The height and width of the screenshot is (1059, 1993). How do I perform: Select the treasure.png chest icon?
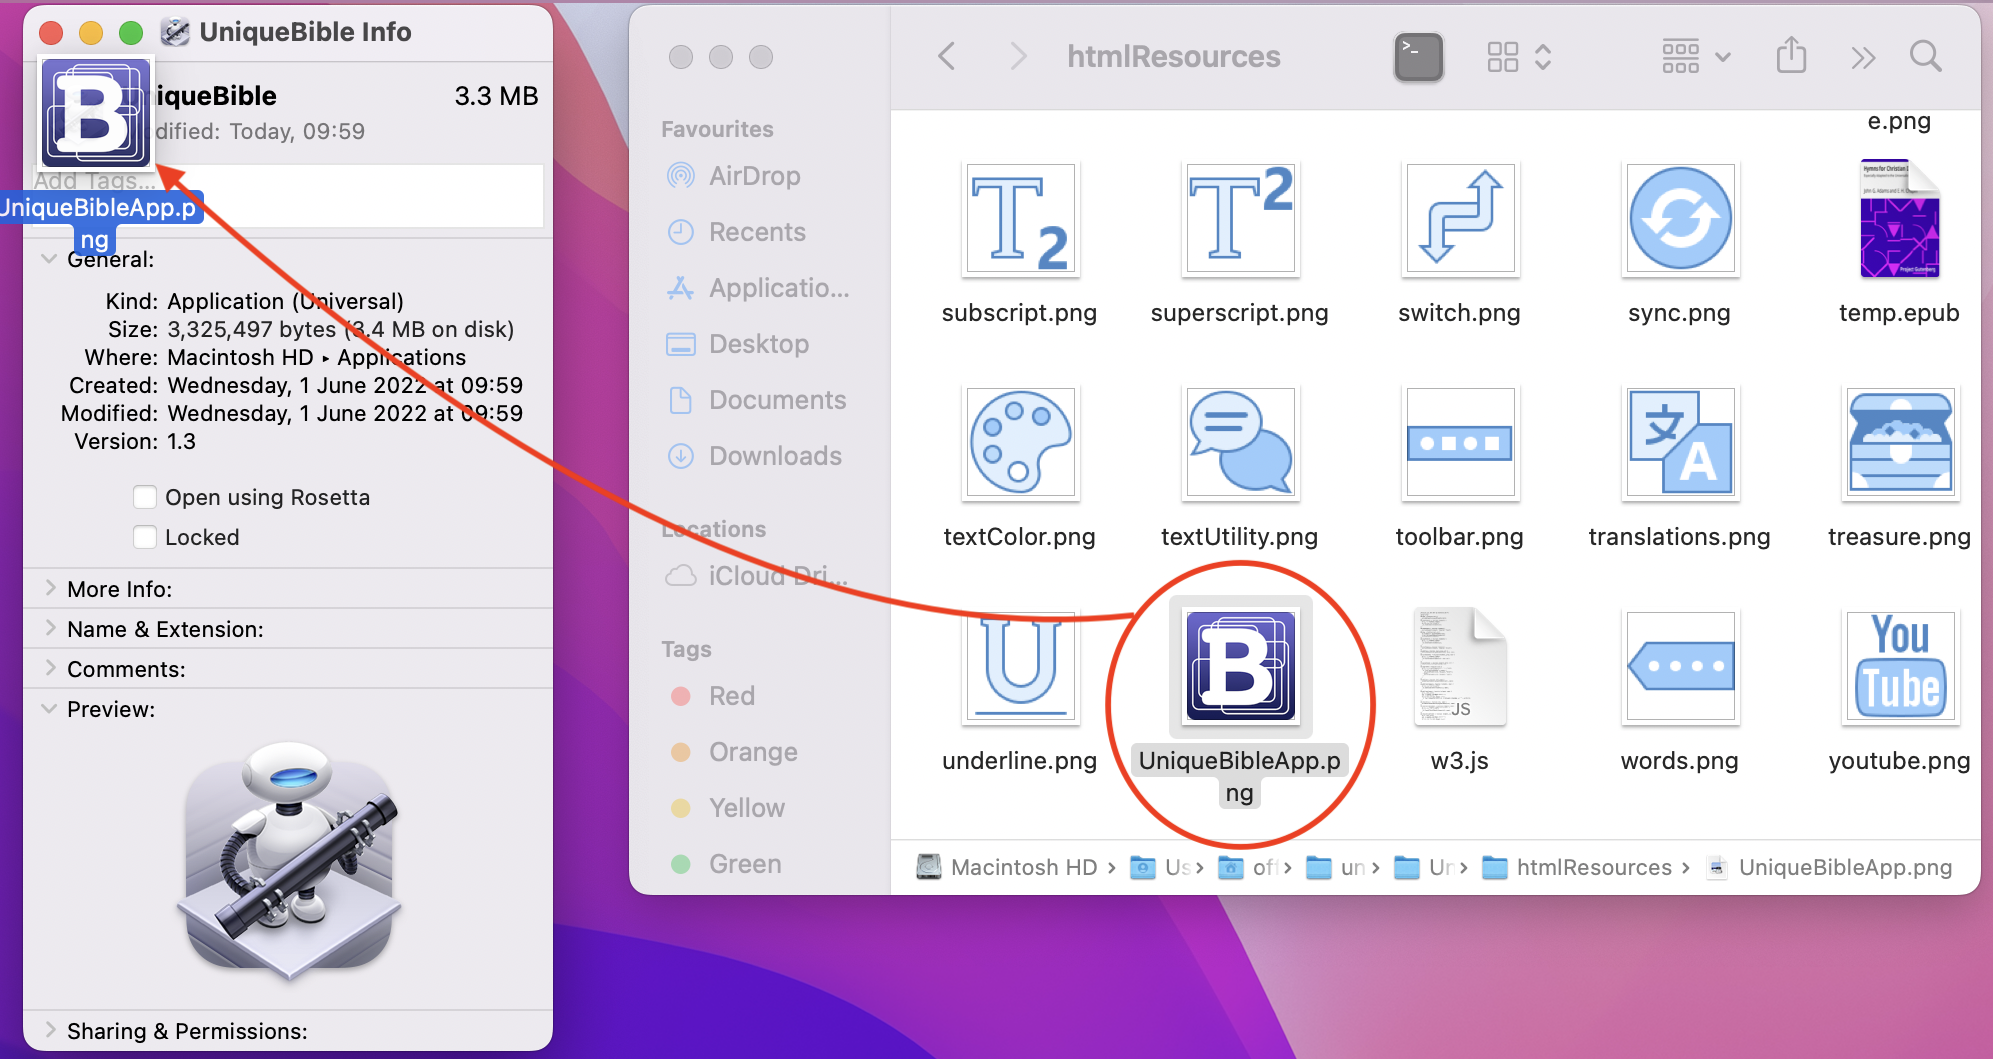pos(1900,443)
